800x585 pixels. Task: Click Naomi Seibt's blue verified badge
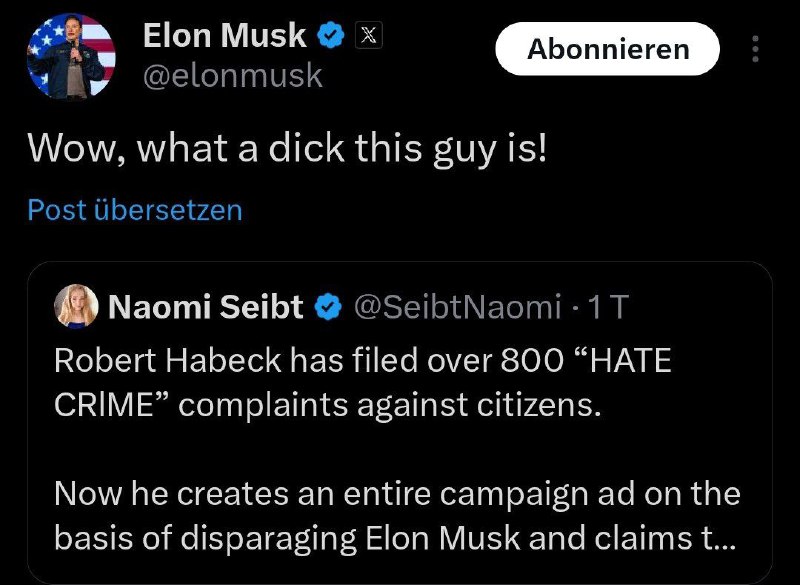click(328, 308)
